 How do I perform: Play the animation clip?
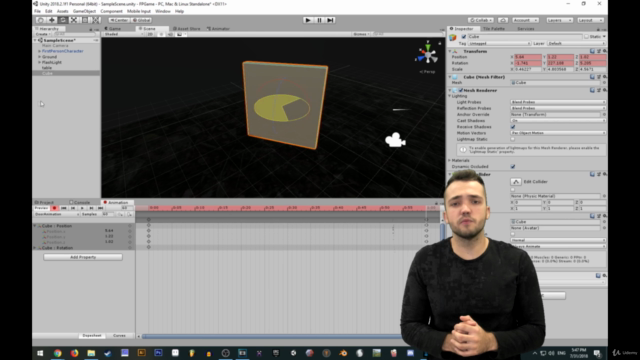(x=82, y=208)
